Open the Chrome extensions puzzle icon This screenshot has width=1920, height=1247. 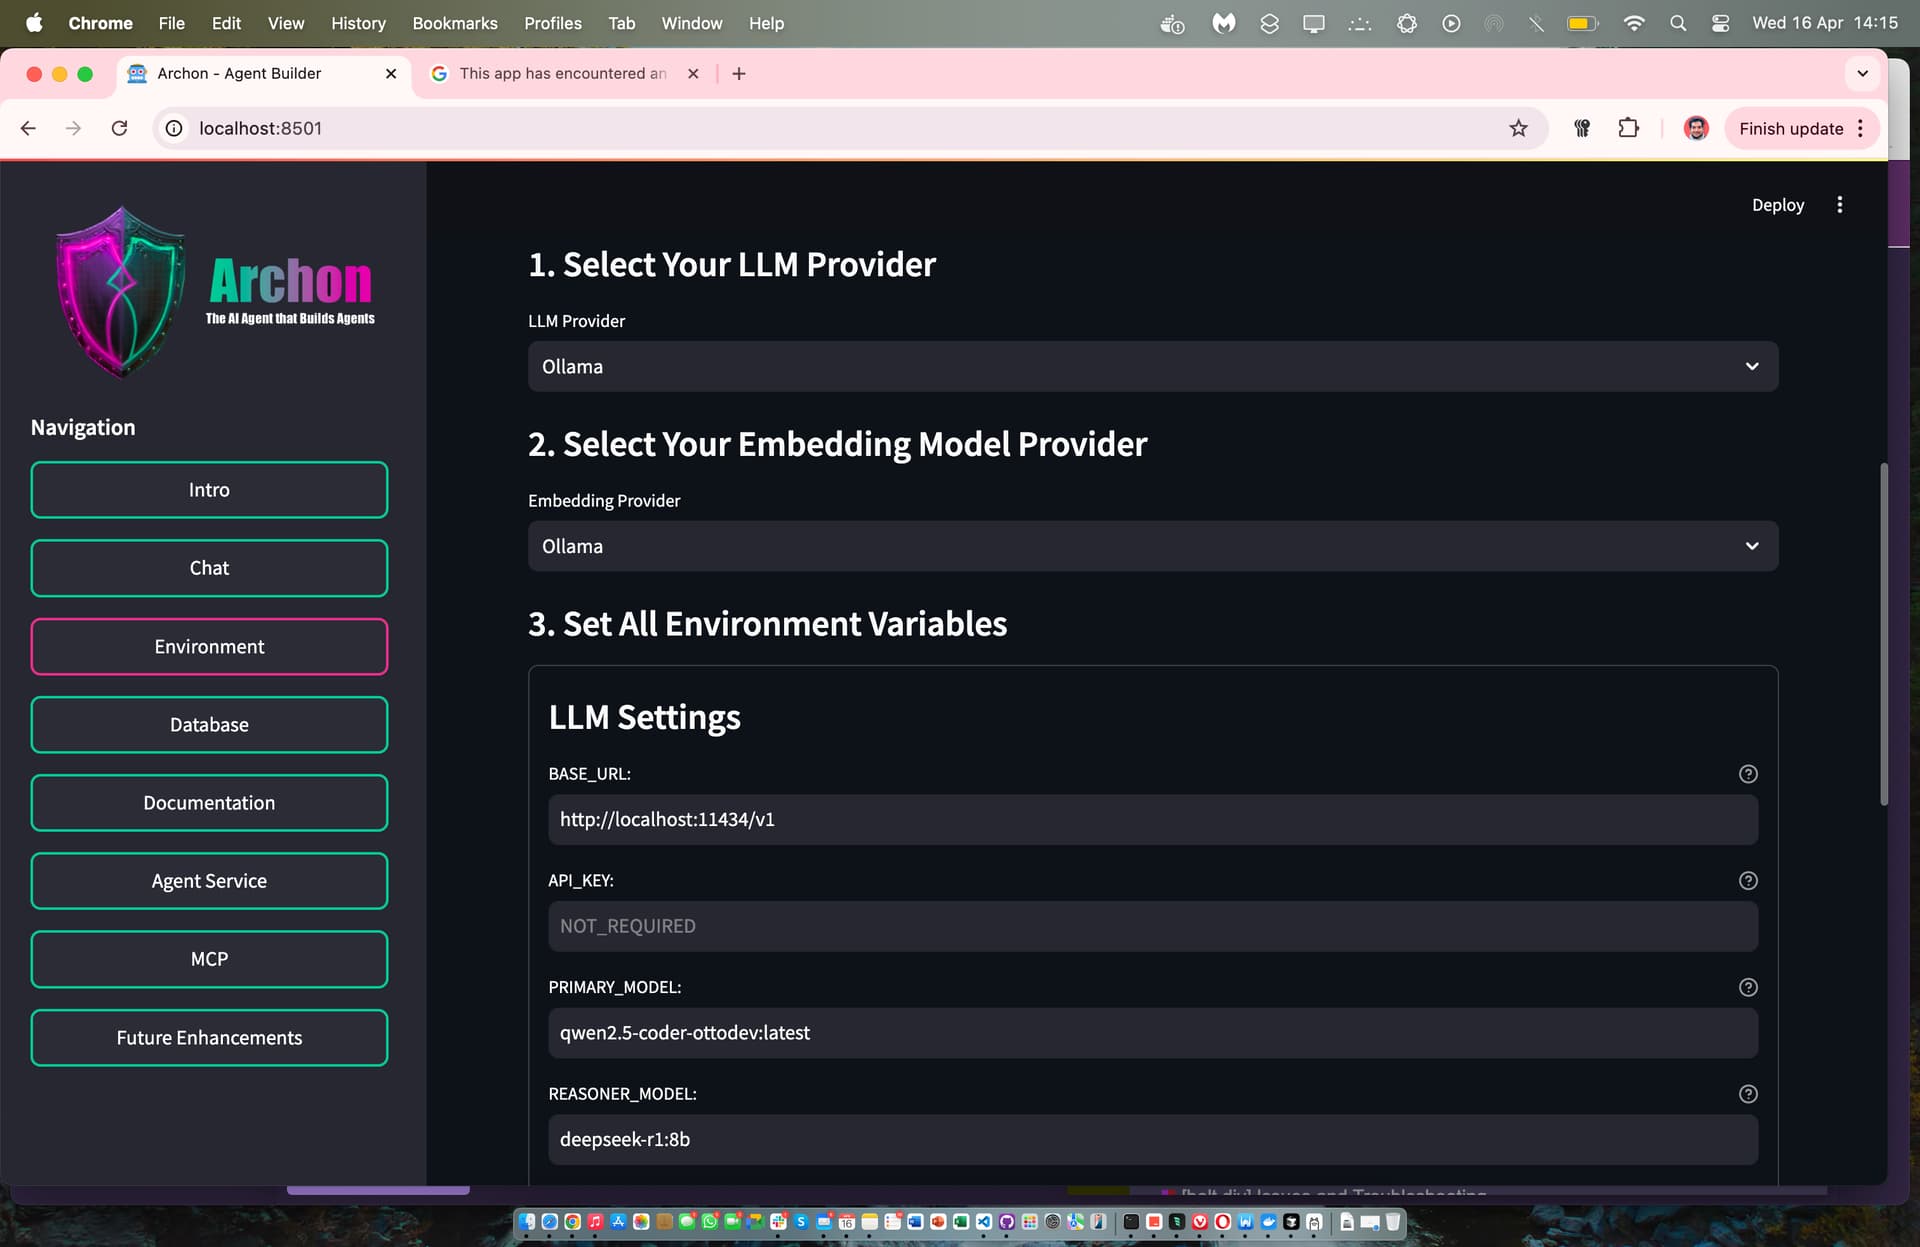(1628, 128)
